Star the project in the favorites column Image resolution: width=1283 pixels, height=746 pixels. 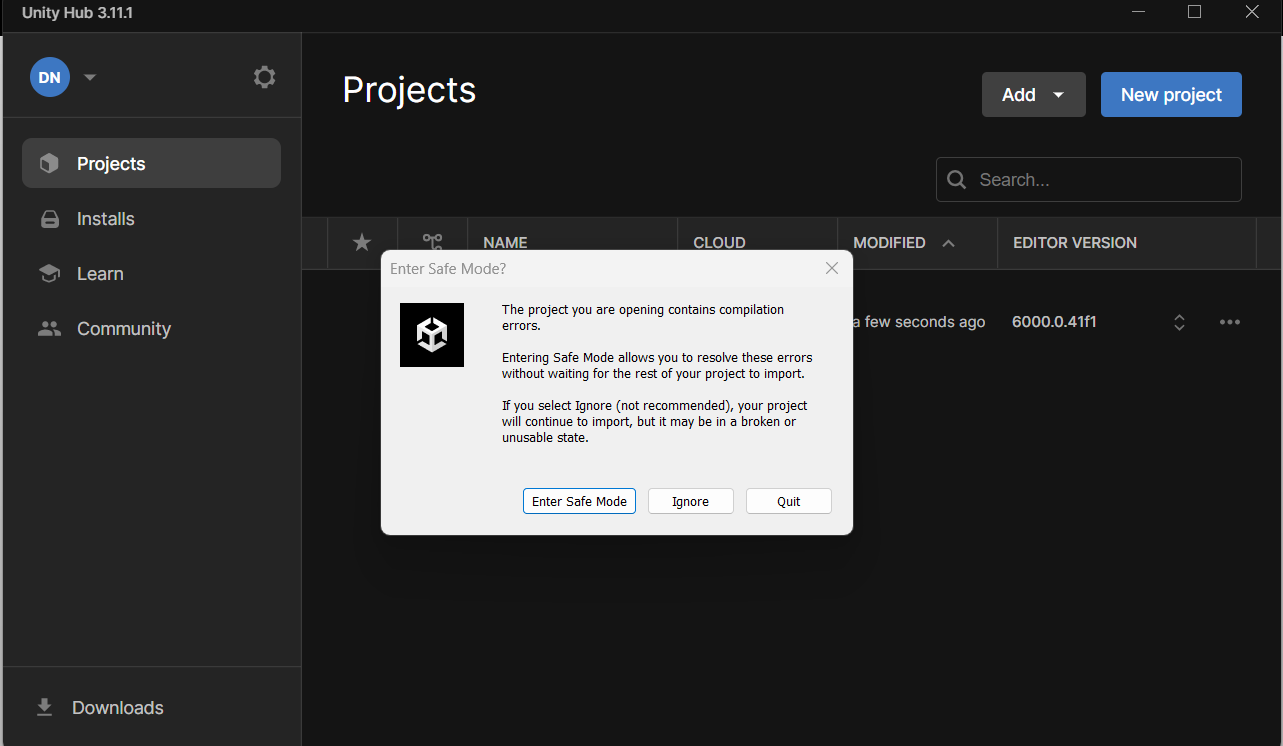[x=361, y=242]
